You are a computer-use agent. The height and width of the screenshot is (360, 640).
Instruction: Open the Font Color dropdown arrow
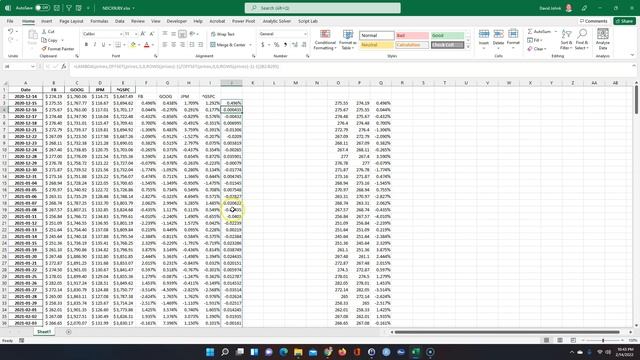(x=153, y=45)
